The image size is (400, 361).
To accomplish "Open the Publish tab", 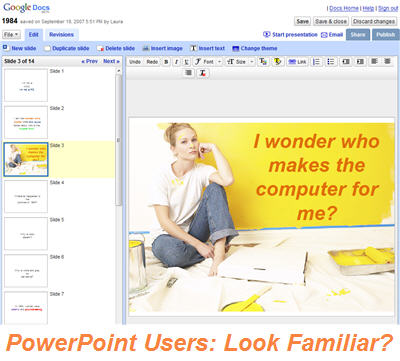I will pyautogui.click(x=386, y=35).
